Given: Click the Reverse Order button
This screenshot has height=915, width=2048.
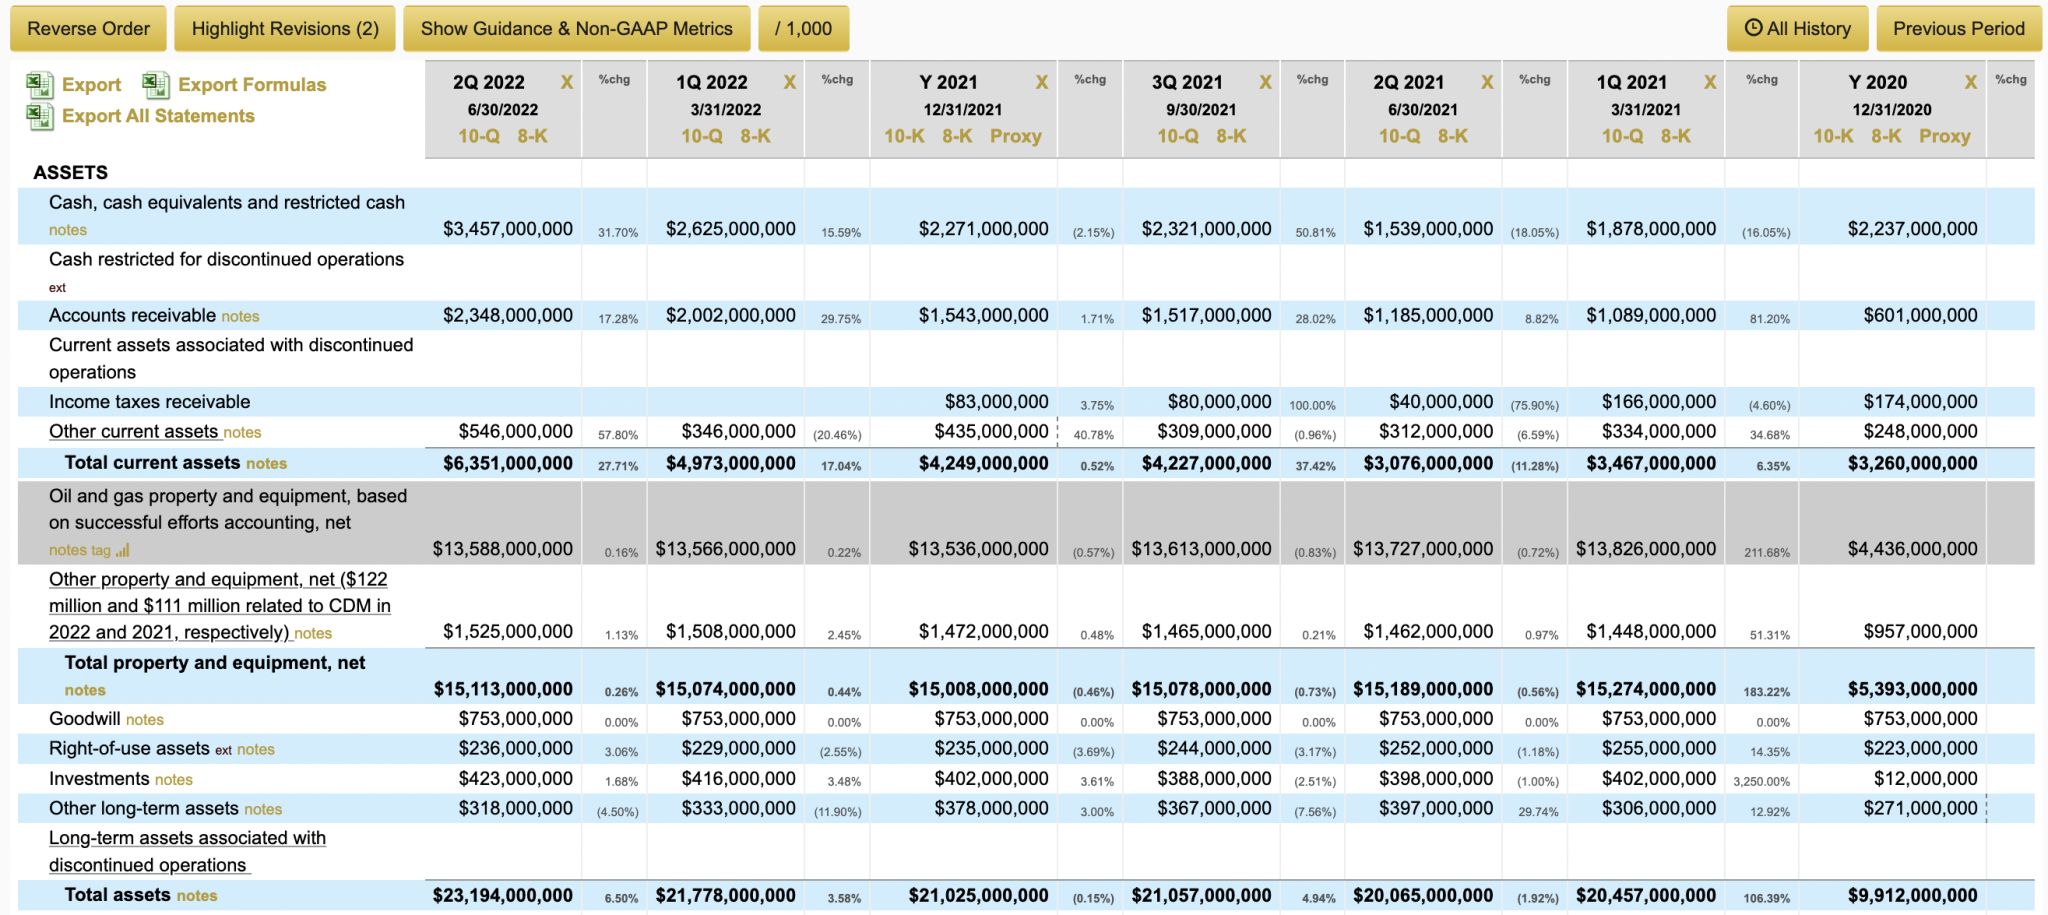Looking at the screenshot, I should (89, 28).
